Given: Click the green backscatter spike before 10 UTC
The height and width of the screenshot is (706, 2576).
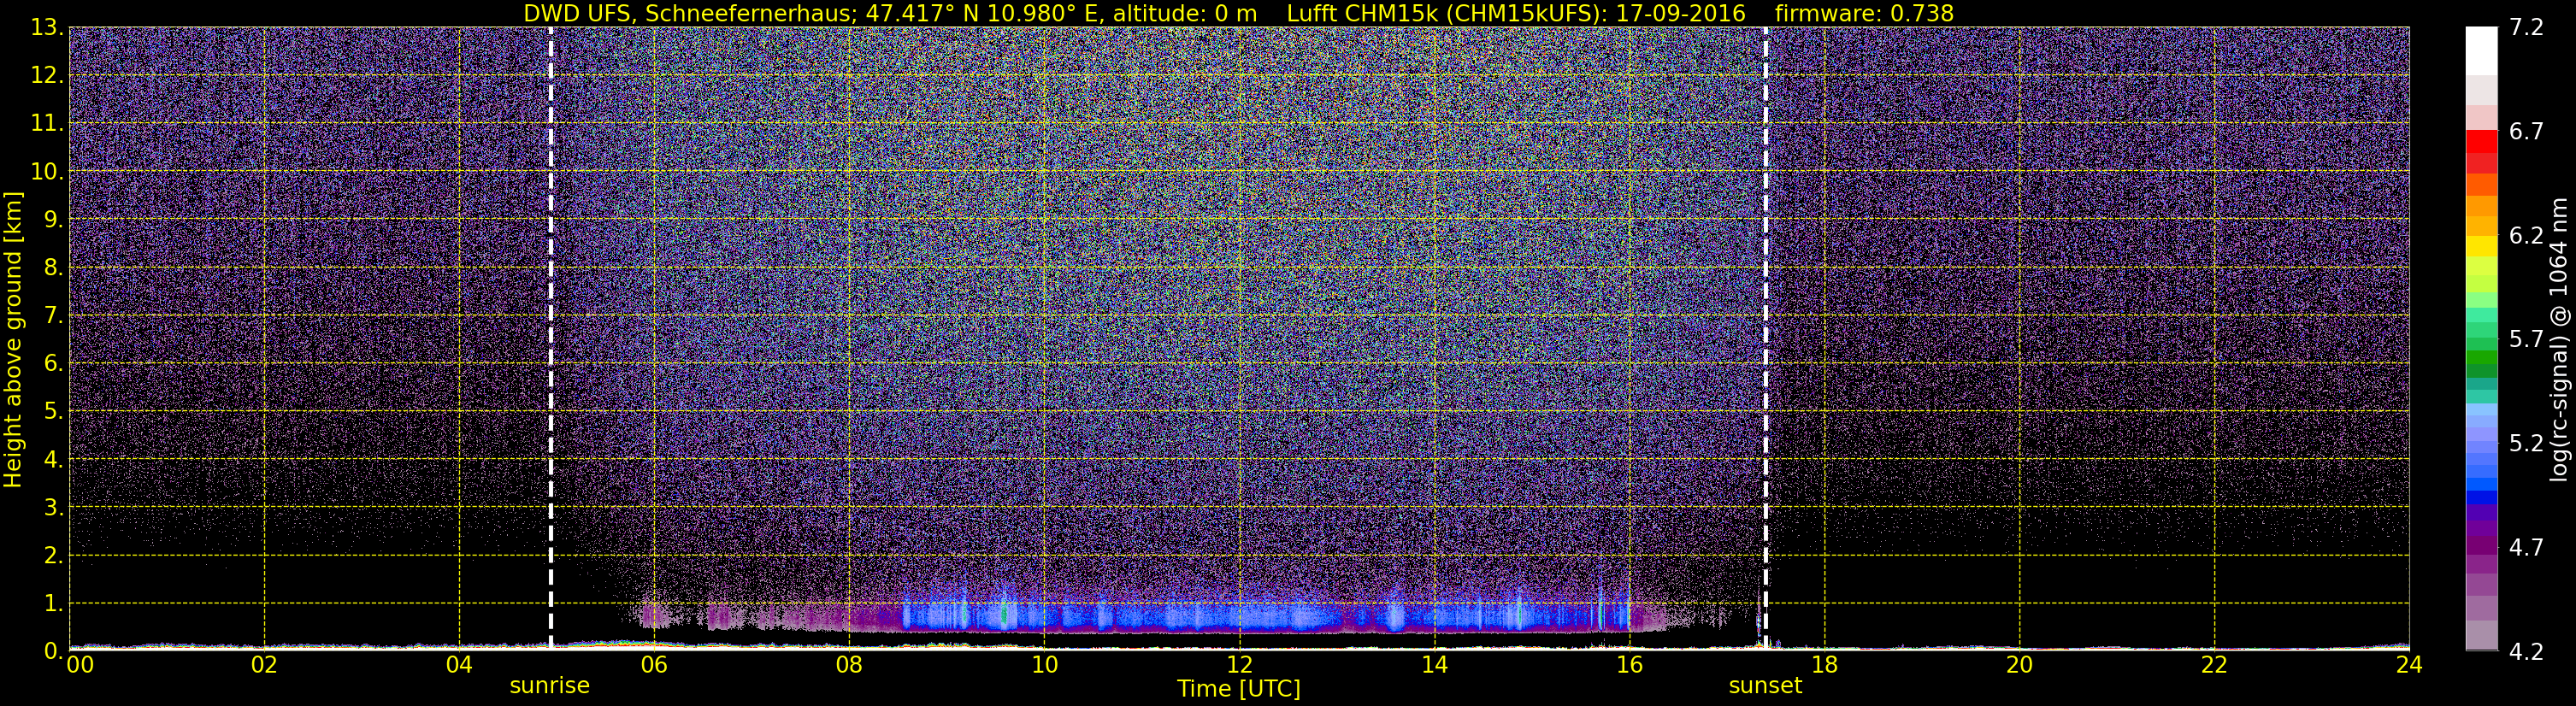Looking at the screenshot, I should [x=1004, y=614].
